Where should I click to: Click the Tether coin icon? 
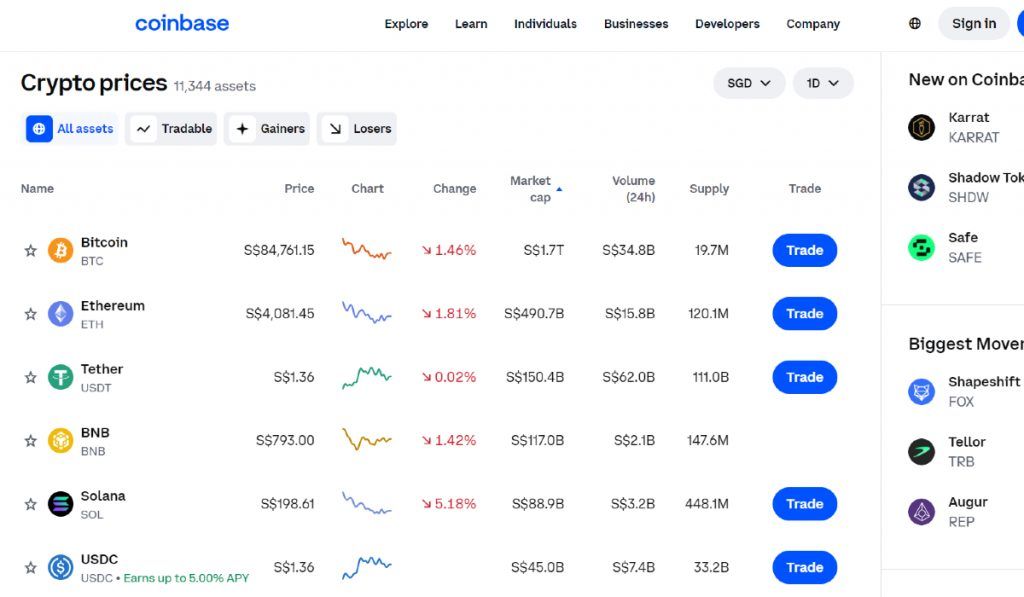coord(61,377)
